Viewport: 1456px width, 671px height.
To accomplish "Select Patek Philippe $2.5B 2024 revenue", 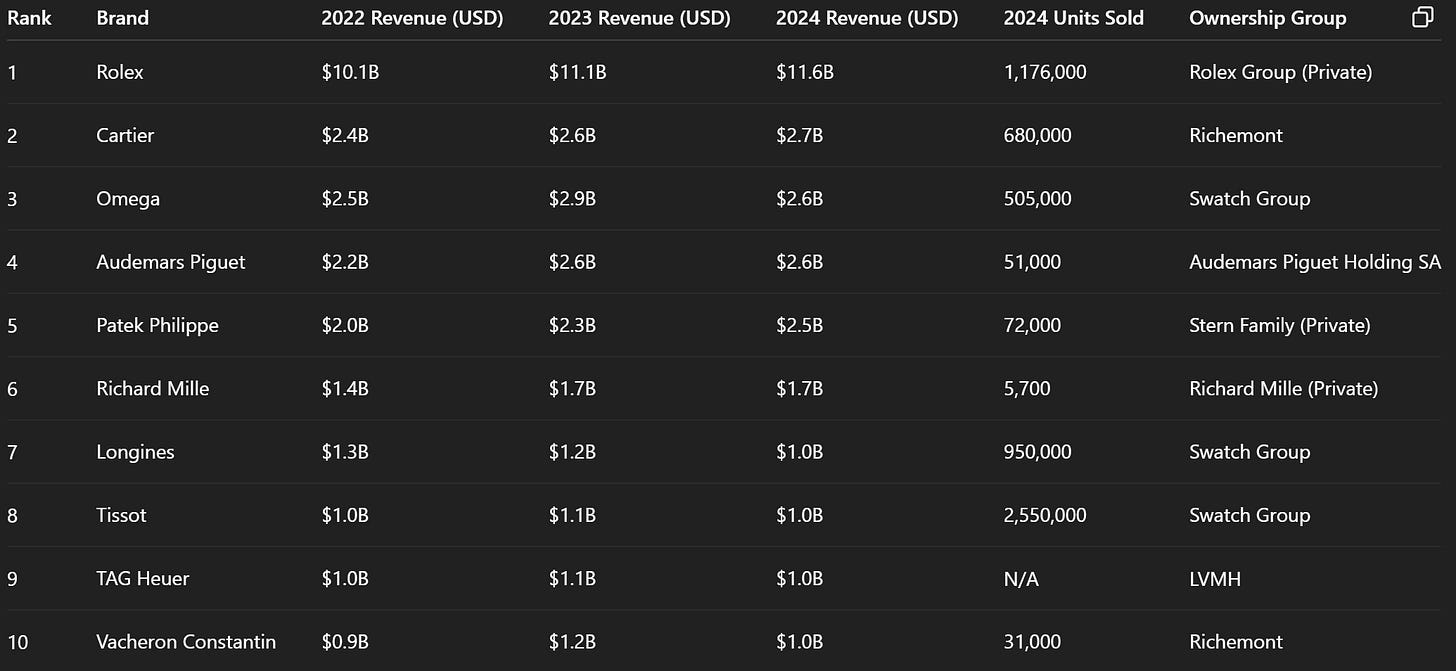I will (x=799, y=325).
